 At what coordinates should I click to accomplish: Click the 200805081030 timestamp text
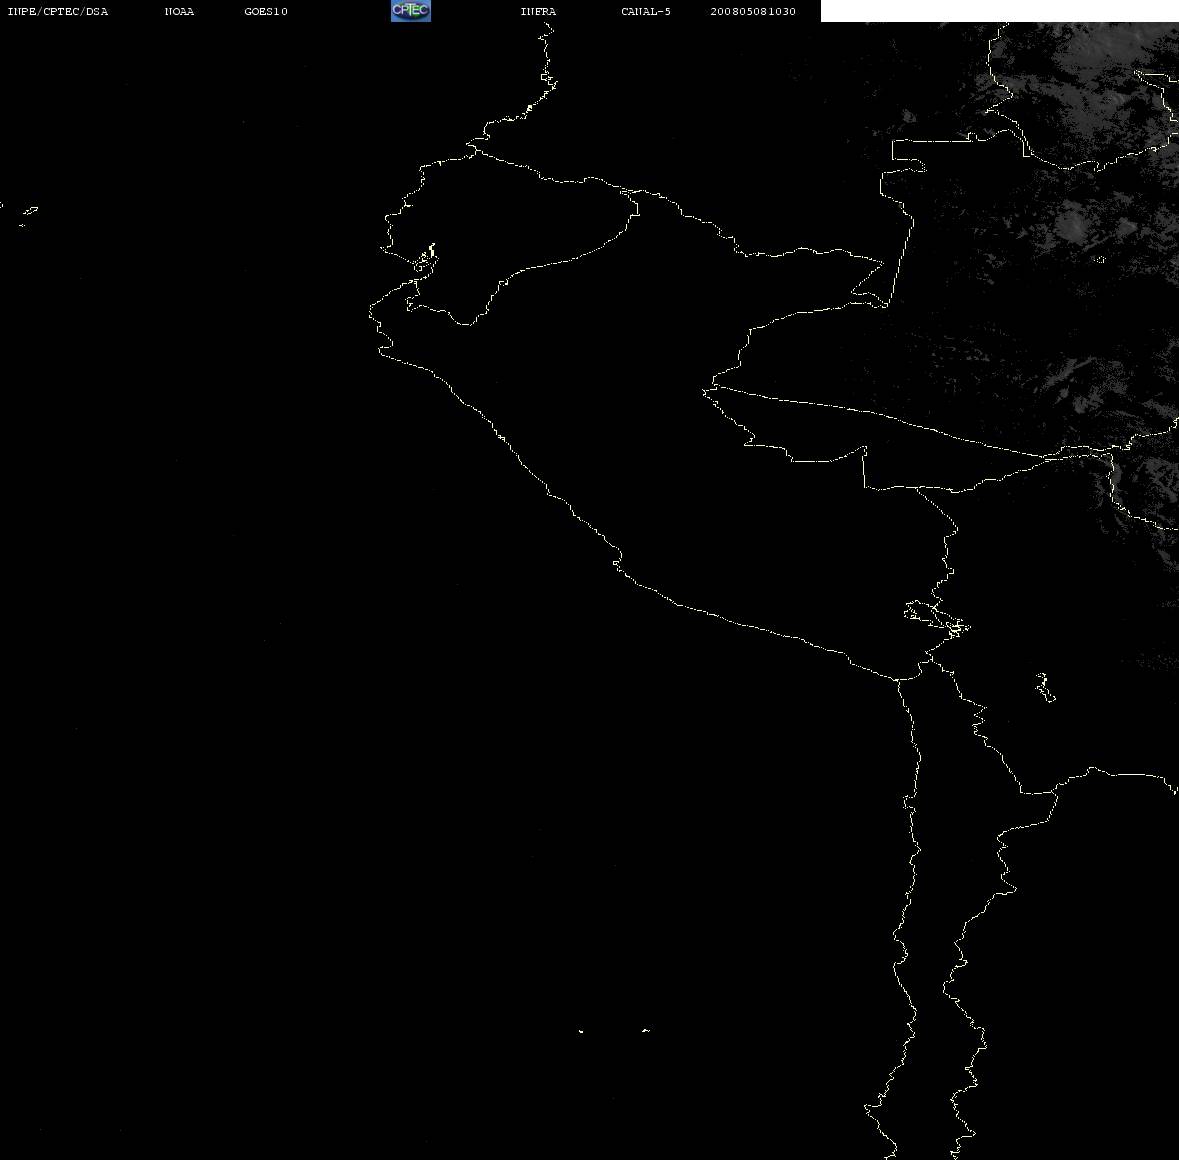pos(753,11)
